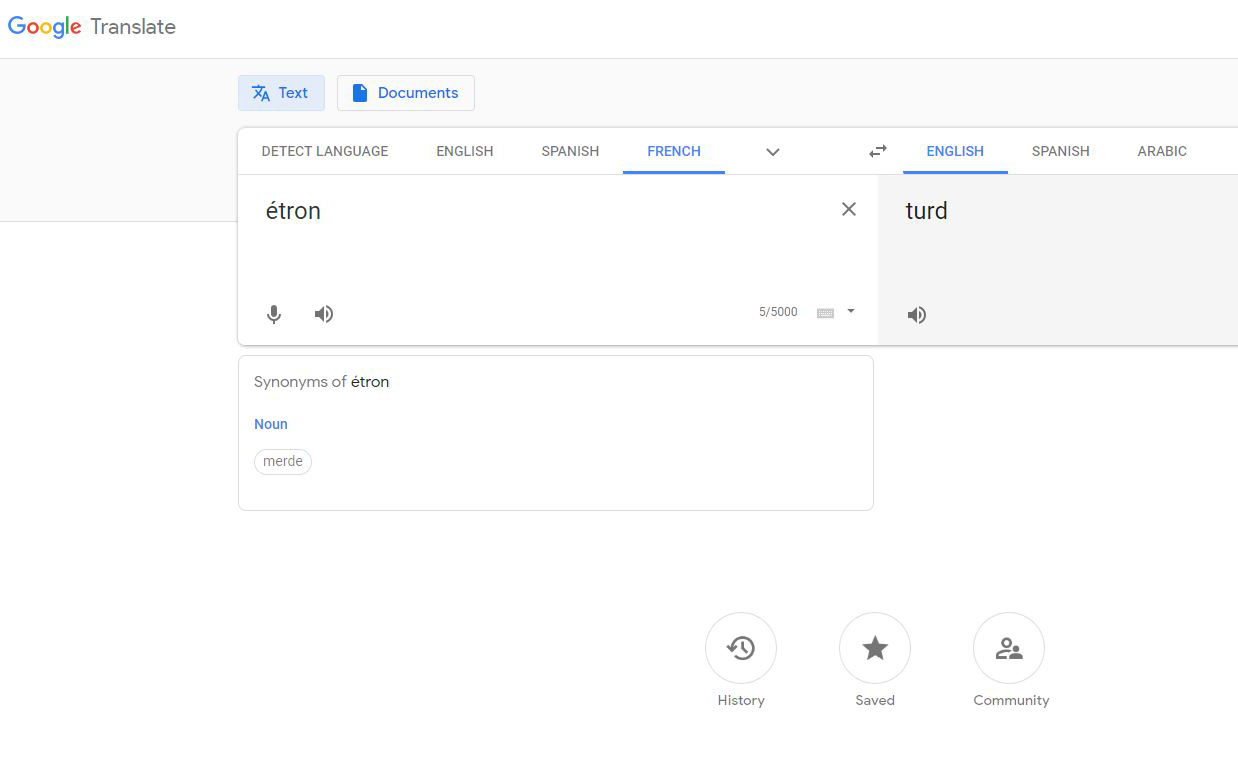
Task: Open the Saved star button
Action: 875,648
